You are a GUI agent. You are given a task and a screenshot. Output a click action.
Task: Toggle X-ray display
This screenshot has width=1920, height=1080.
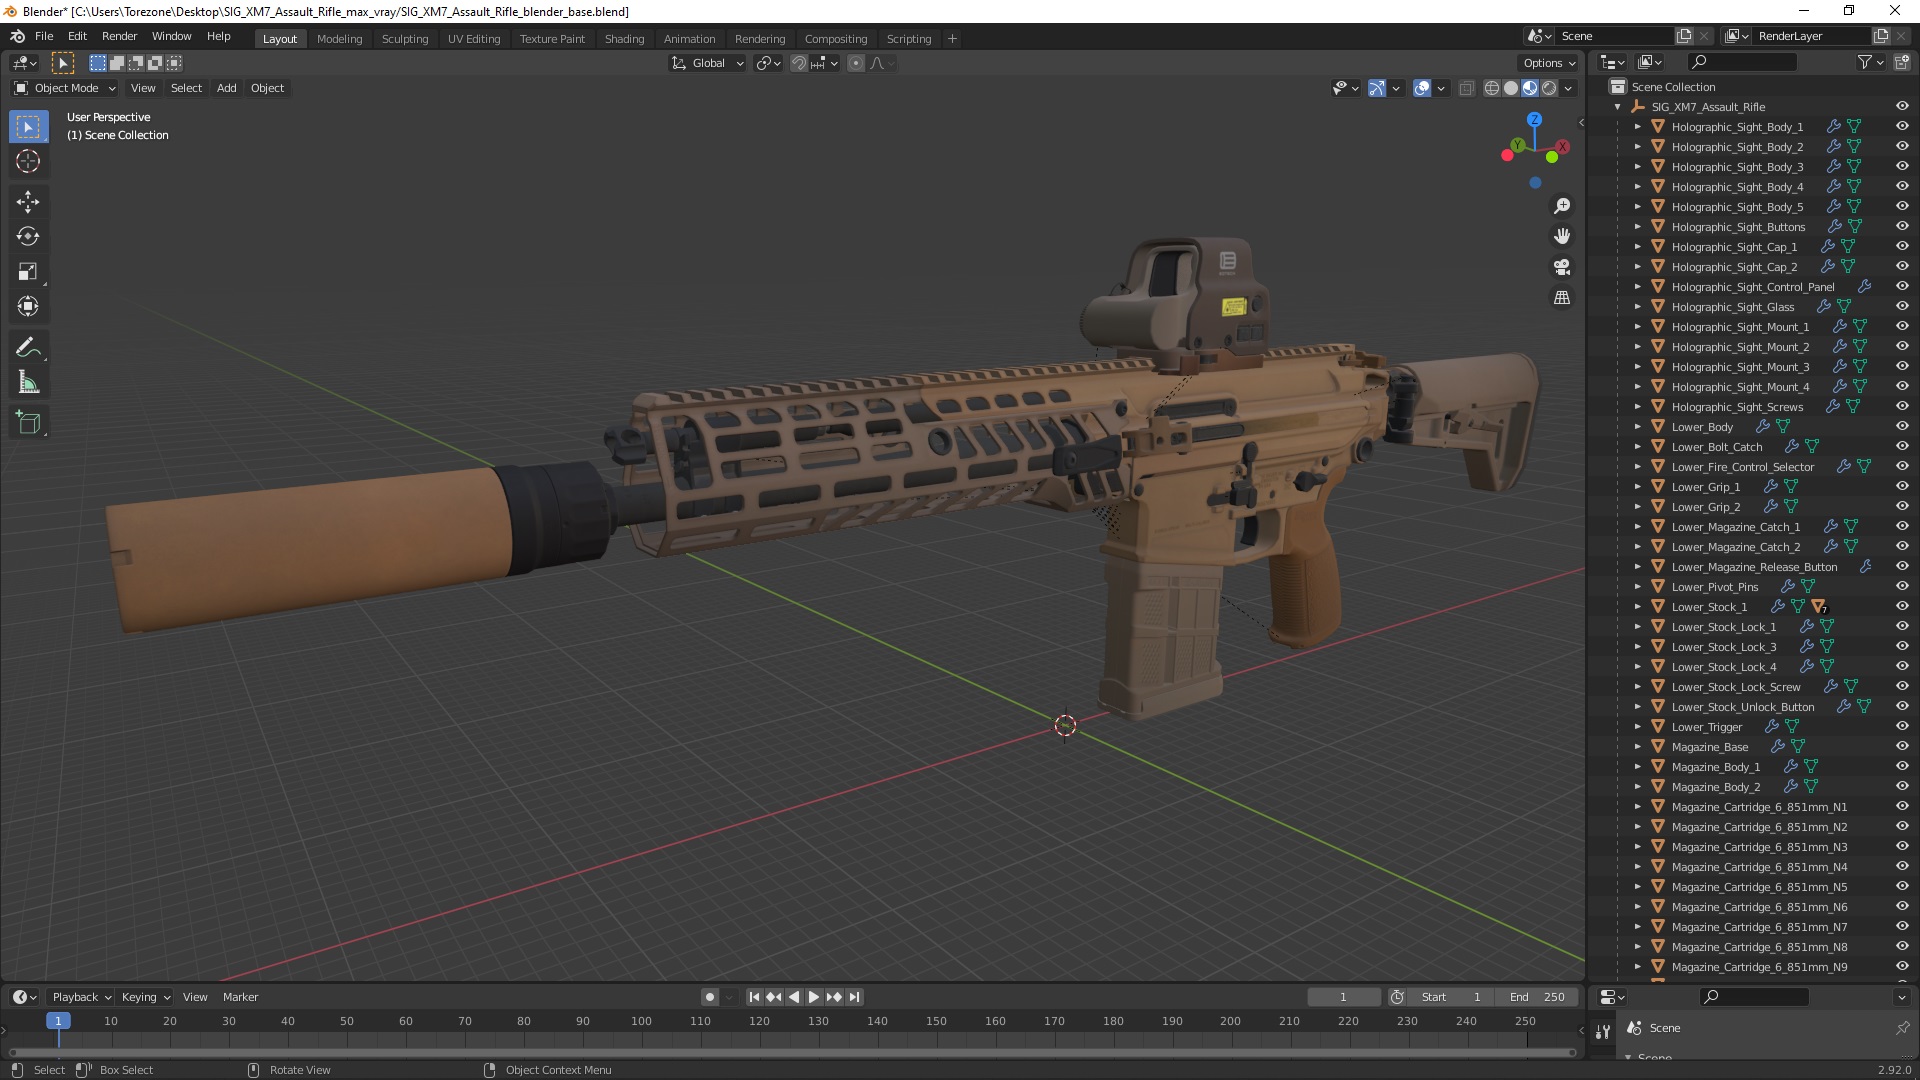tap(1467, 88)
